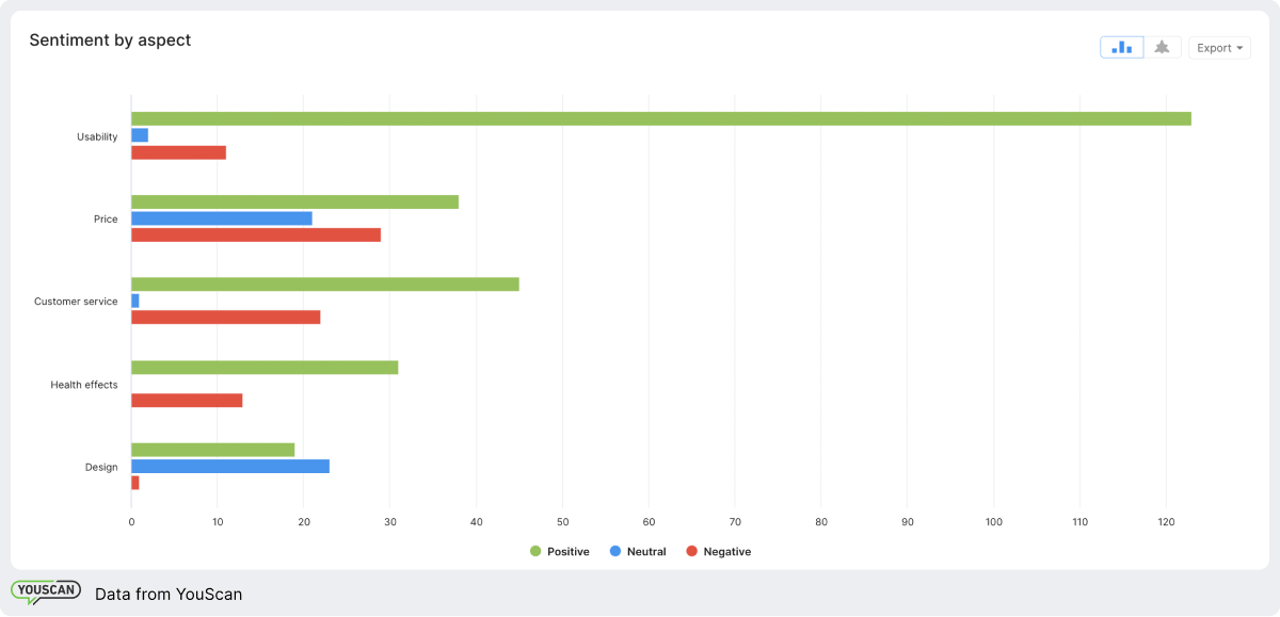
Task: Switch to the star chart view icon
Action: (x=1161, y=46)
